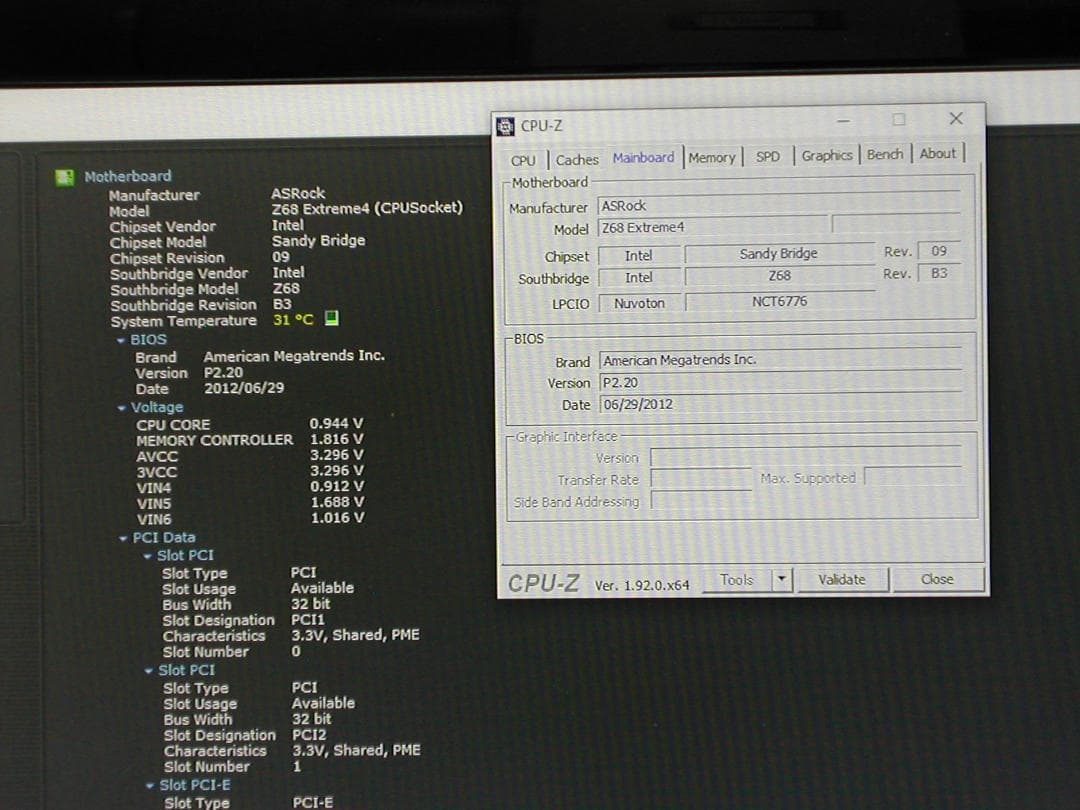Click the green Motherboard icon in left panel
Viewport: 1080px width, 810px height.
pyautogui.click(x=66, y=176)
